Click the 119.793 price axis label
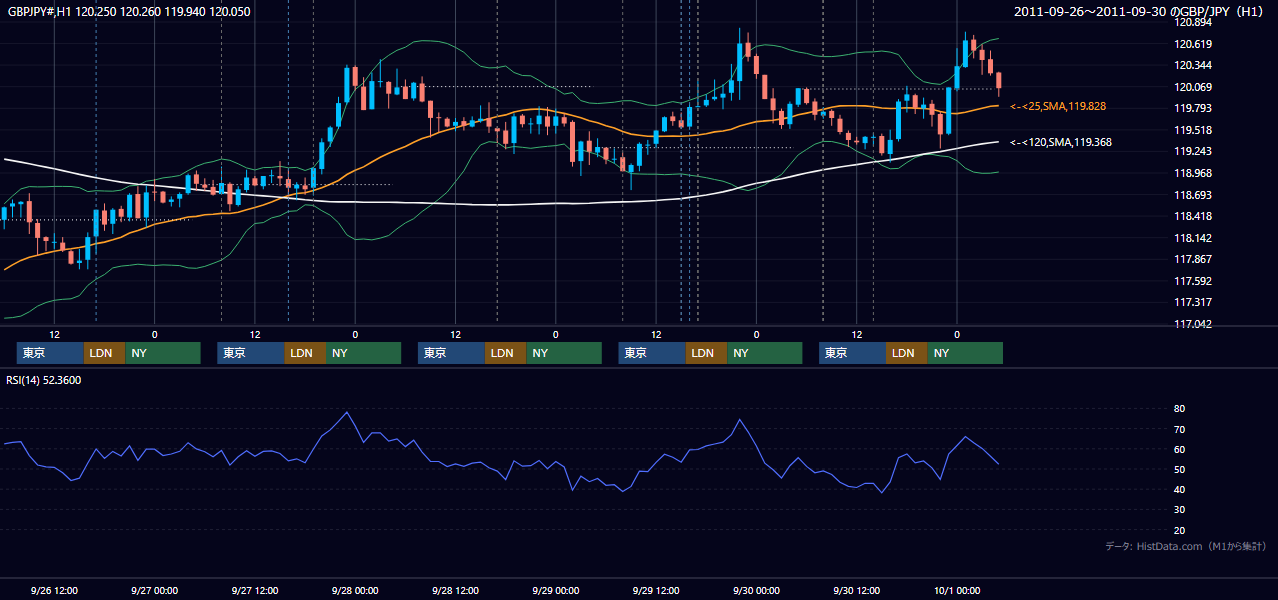The image size is (1278, 600). [x=1192, y=108]
